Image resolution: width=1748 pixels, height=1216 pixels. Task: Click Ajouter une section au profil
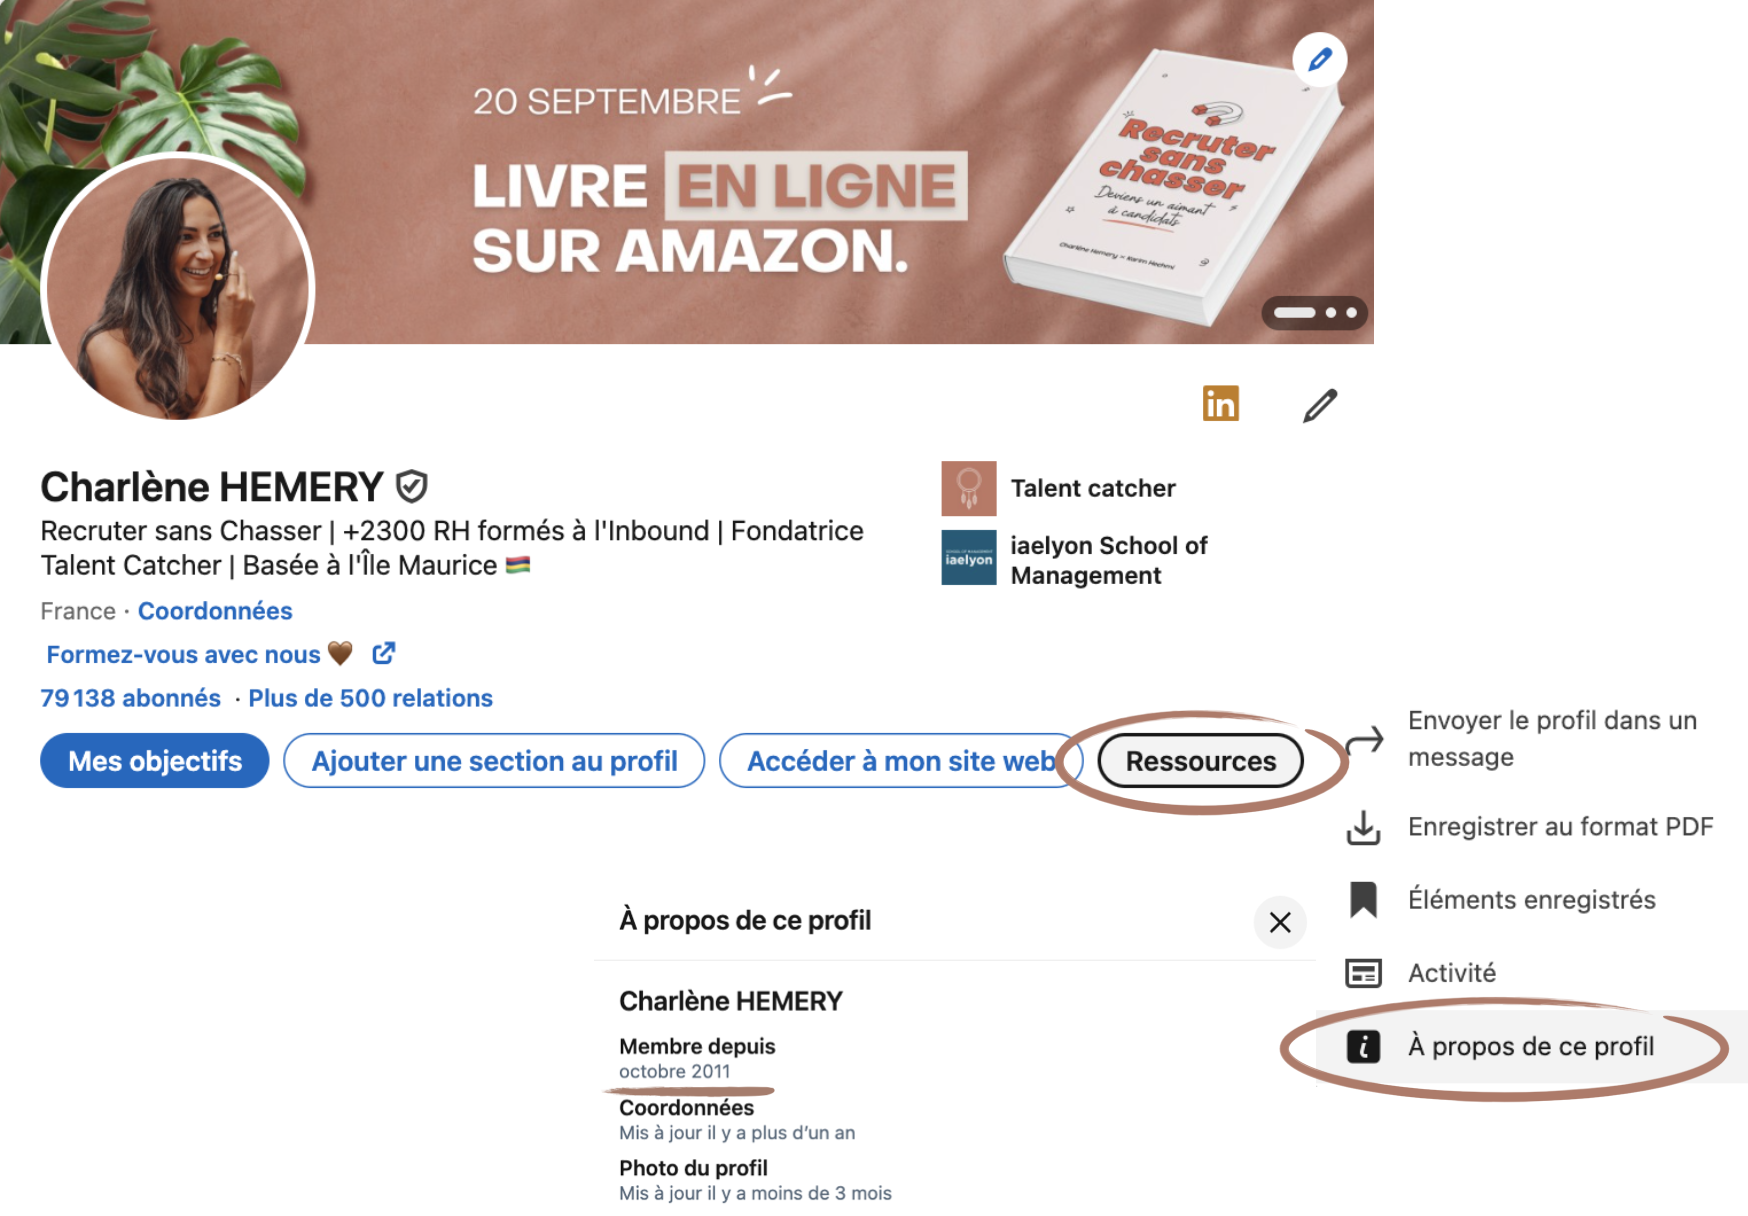click(494, 761)
